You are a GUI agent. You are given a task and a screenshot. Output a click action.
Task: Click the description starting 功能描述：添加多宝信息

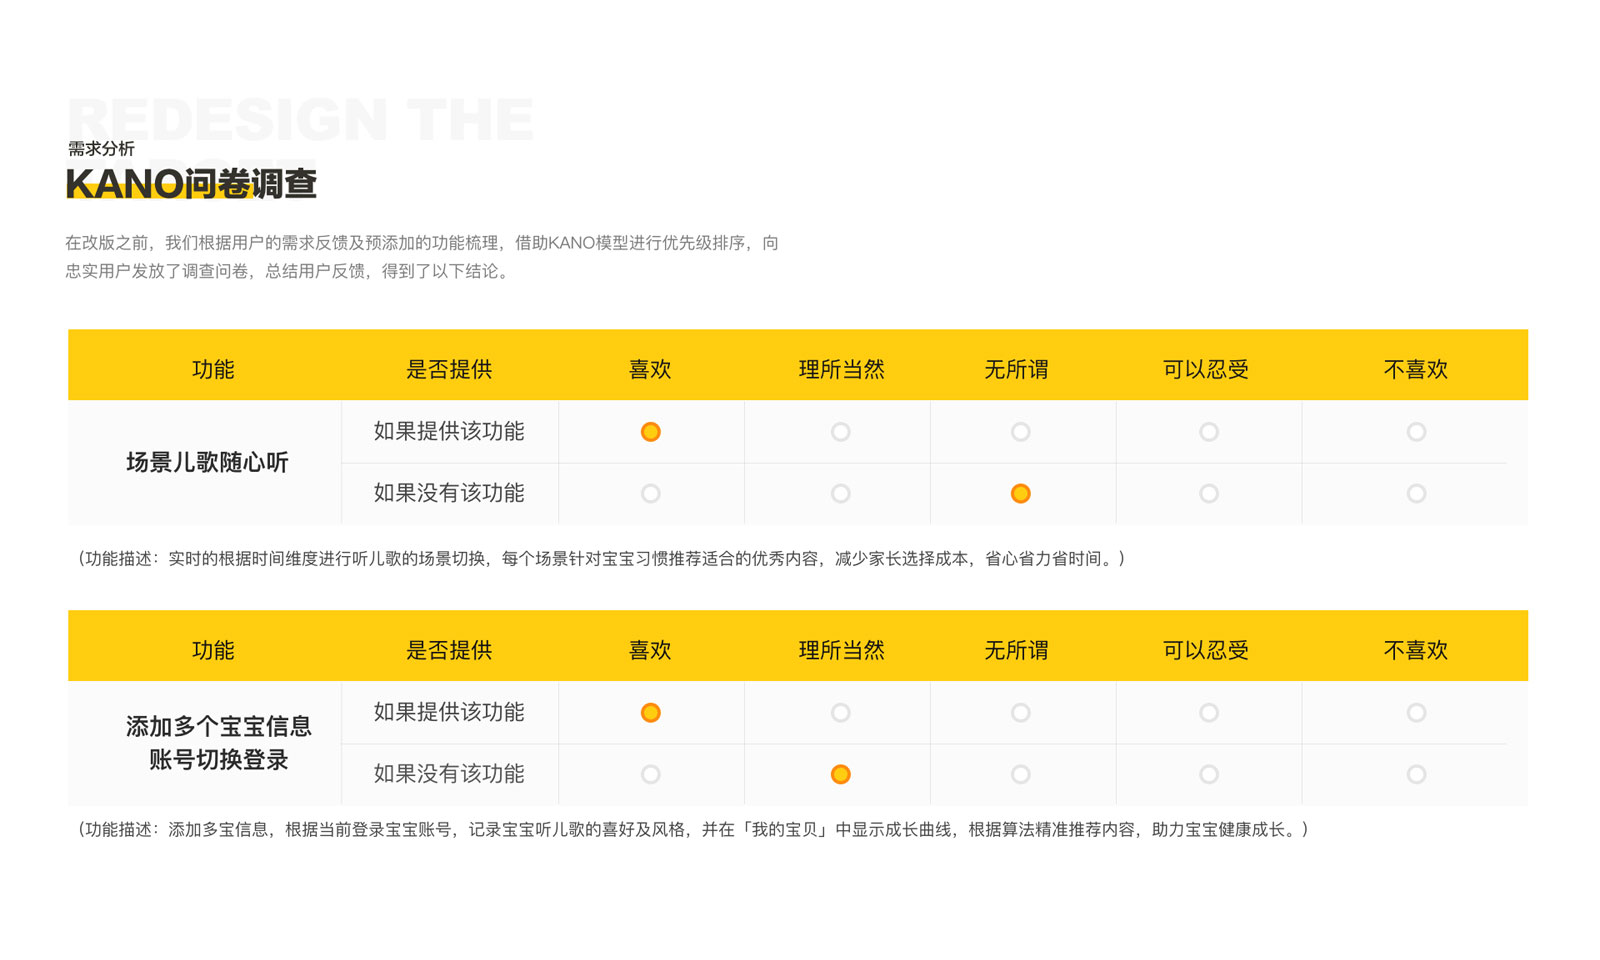click(693, 830)
